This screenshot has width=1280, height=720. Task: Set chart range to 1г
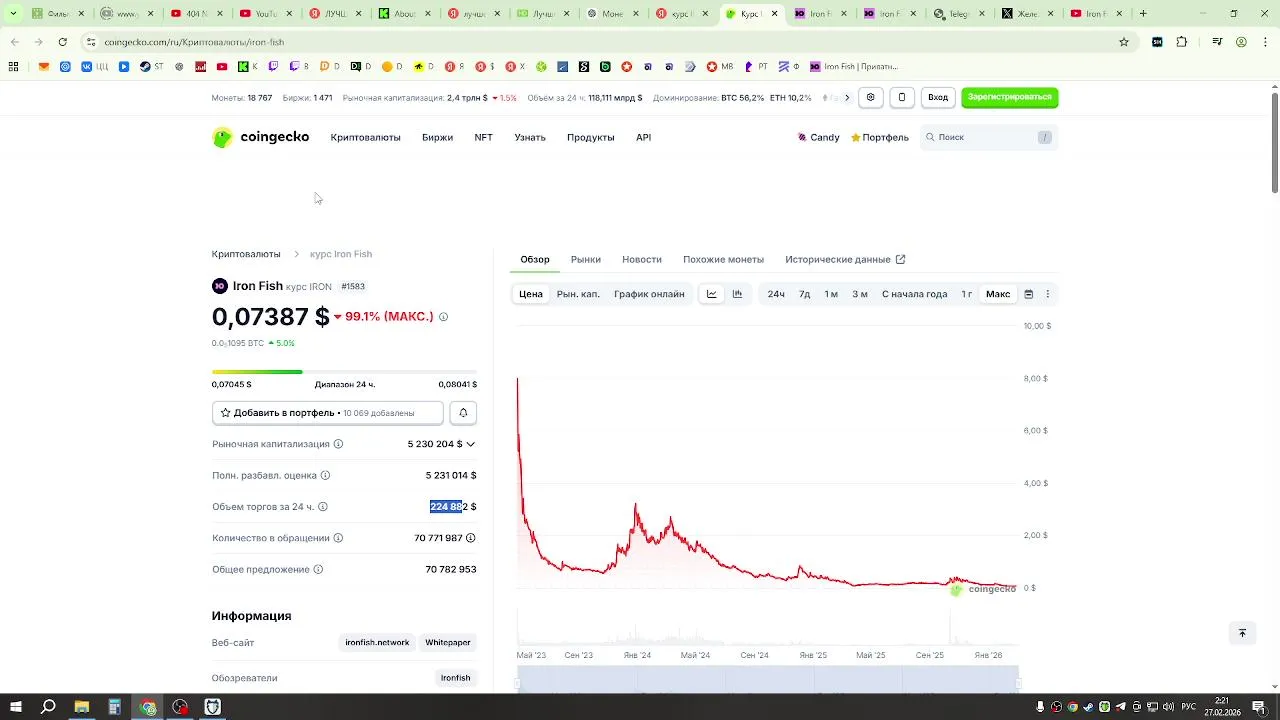click(967, 294)
